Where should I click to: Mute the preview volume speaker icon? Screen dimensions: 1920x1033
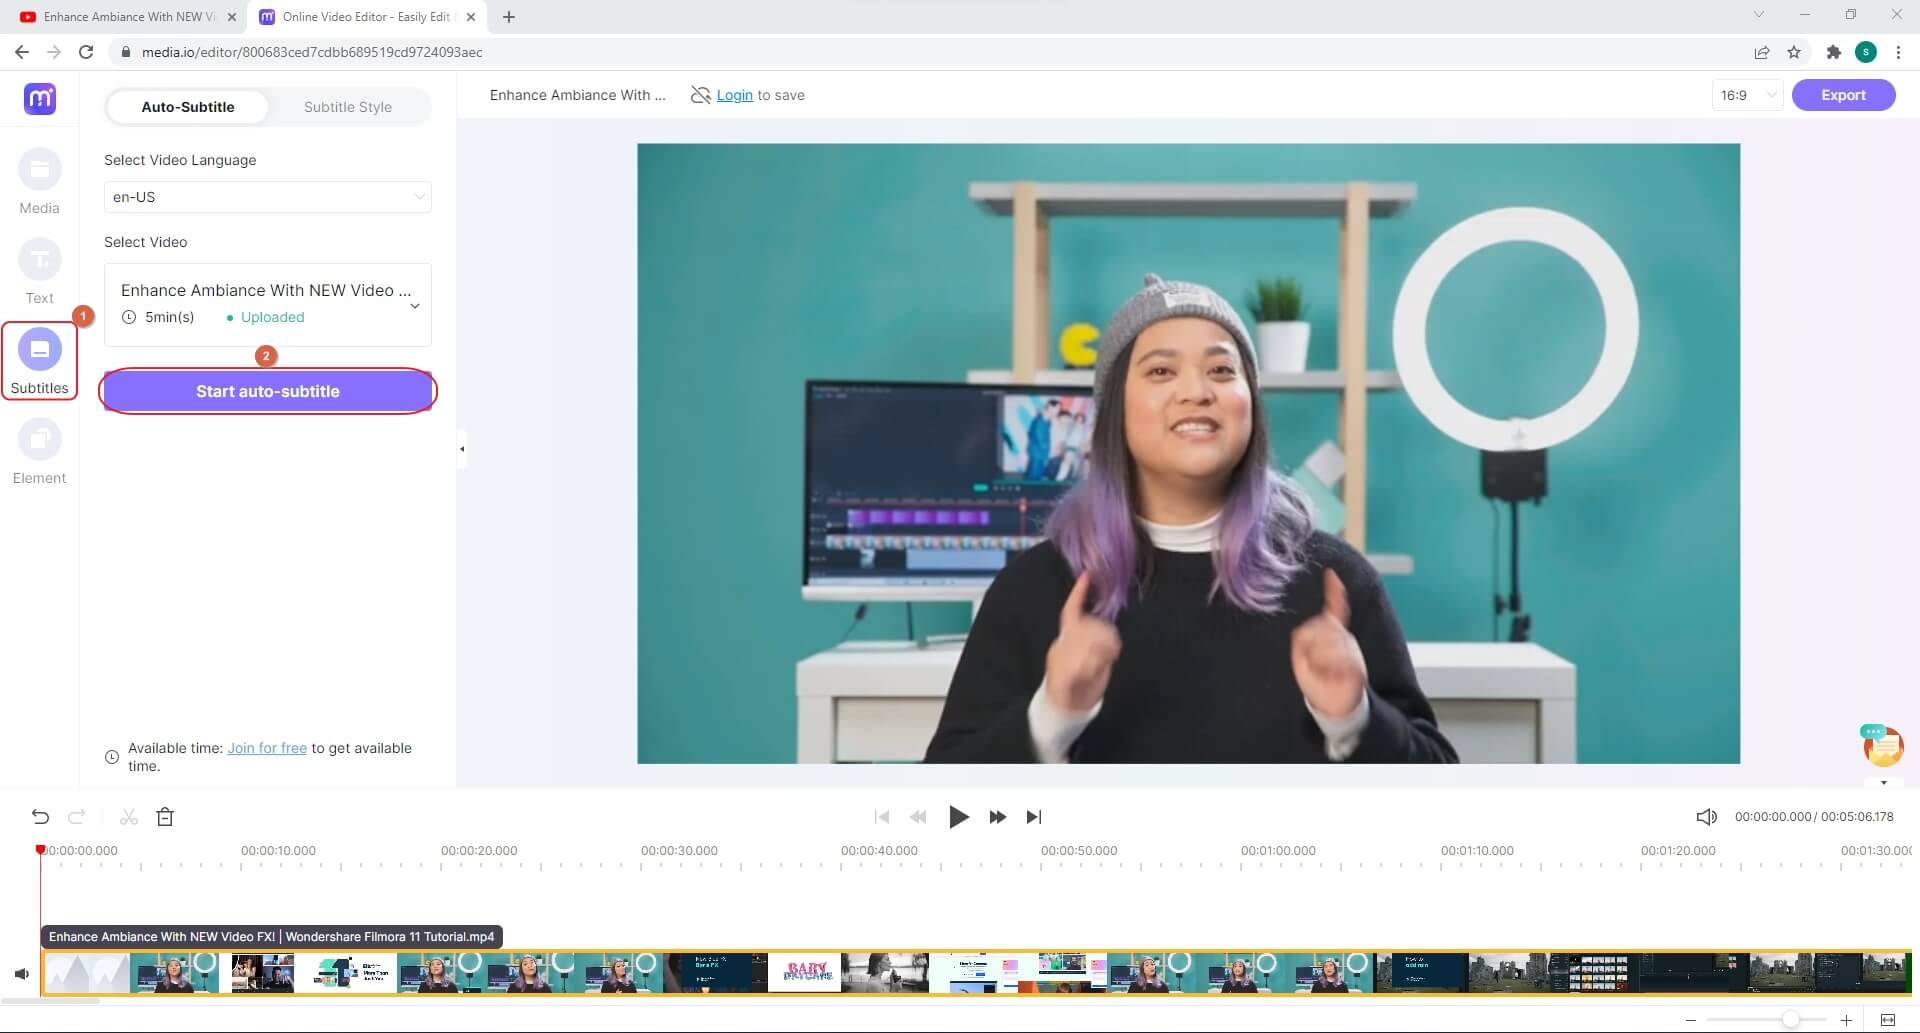click(x=1706, y=817)
